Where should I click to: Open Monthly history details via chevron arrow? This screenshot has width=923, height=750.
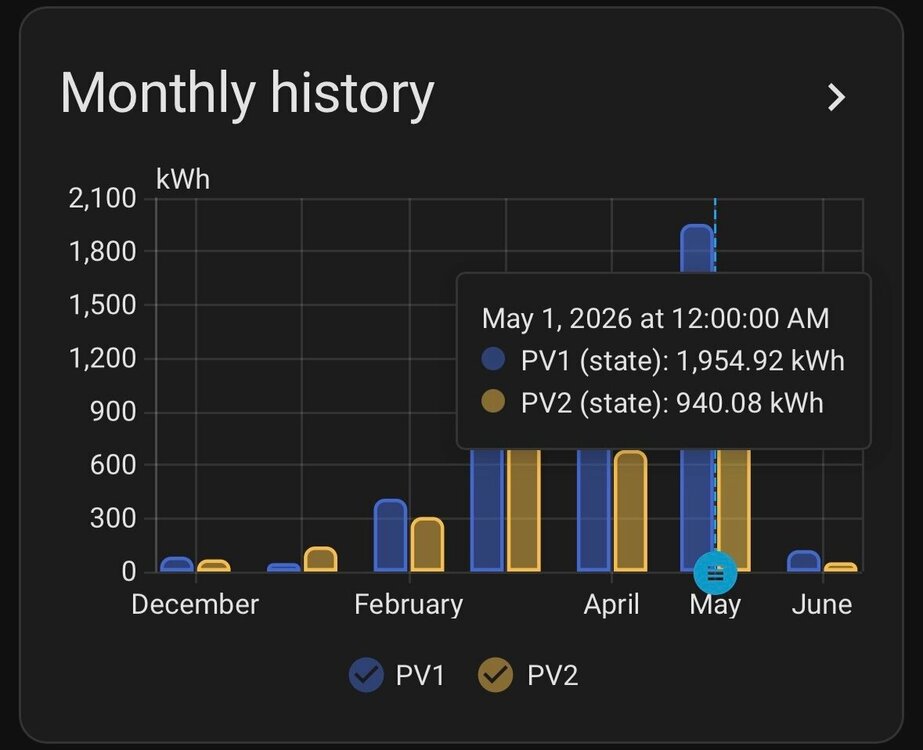[836, 97]
